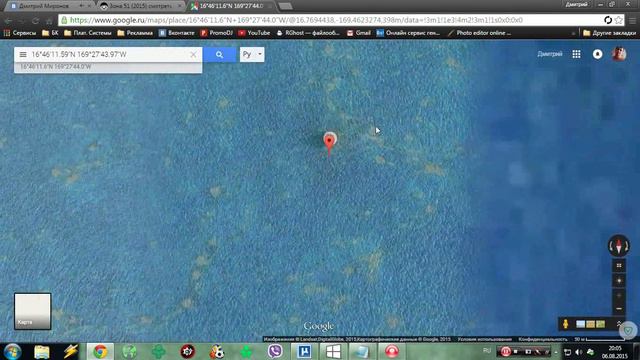
Task: Open the Google apps grid
Action: pos(576,54)
